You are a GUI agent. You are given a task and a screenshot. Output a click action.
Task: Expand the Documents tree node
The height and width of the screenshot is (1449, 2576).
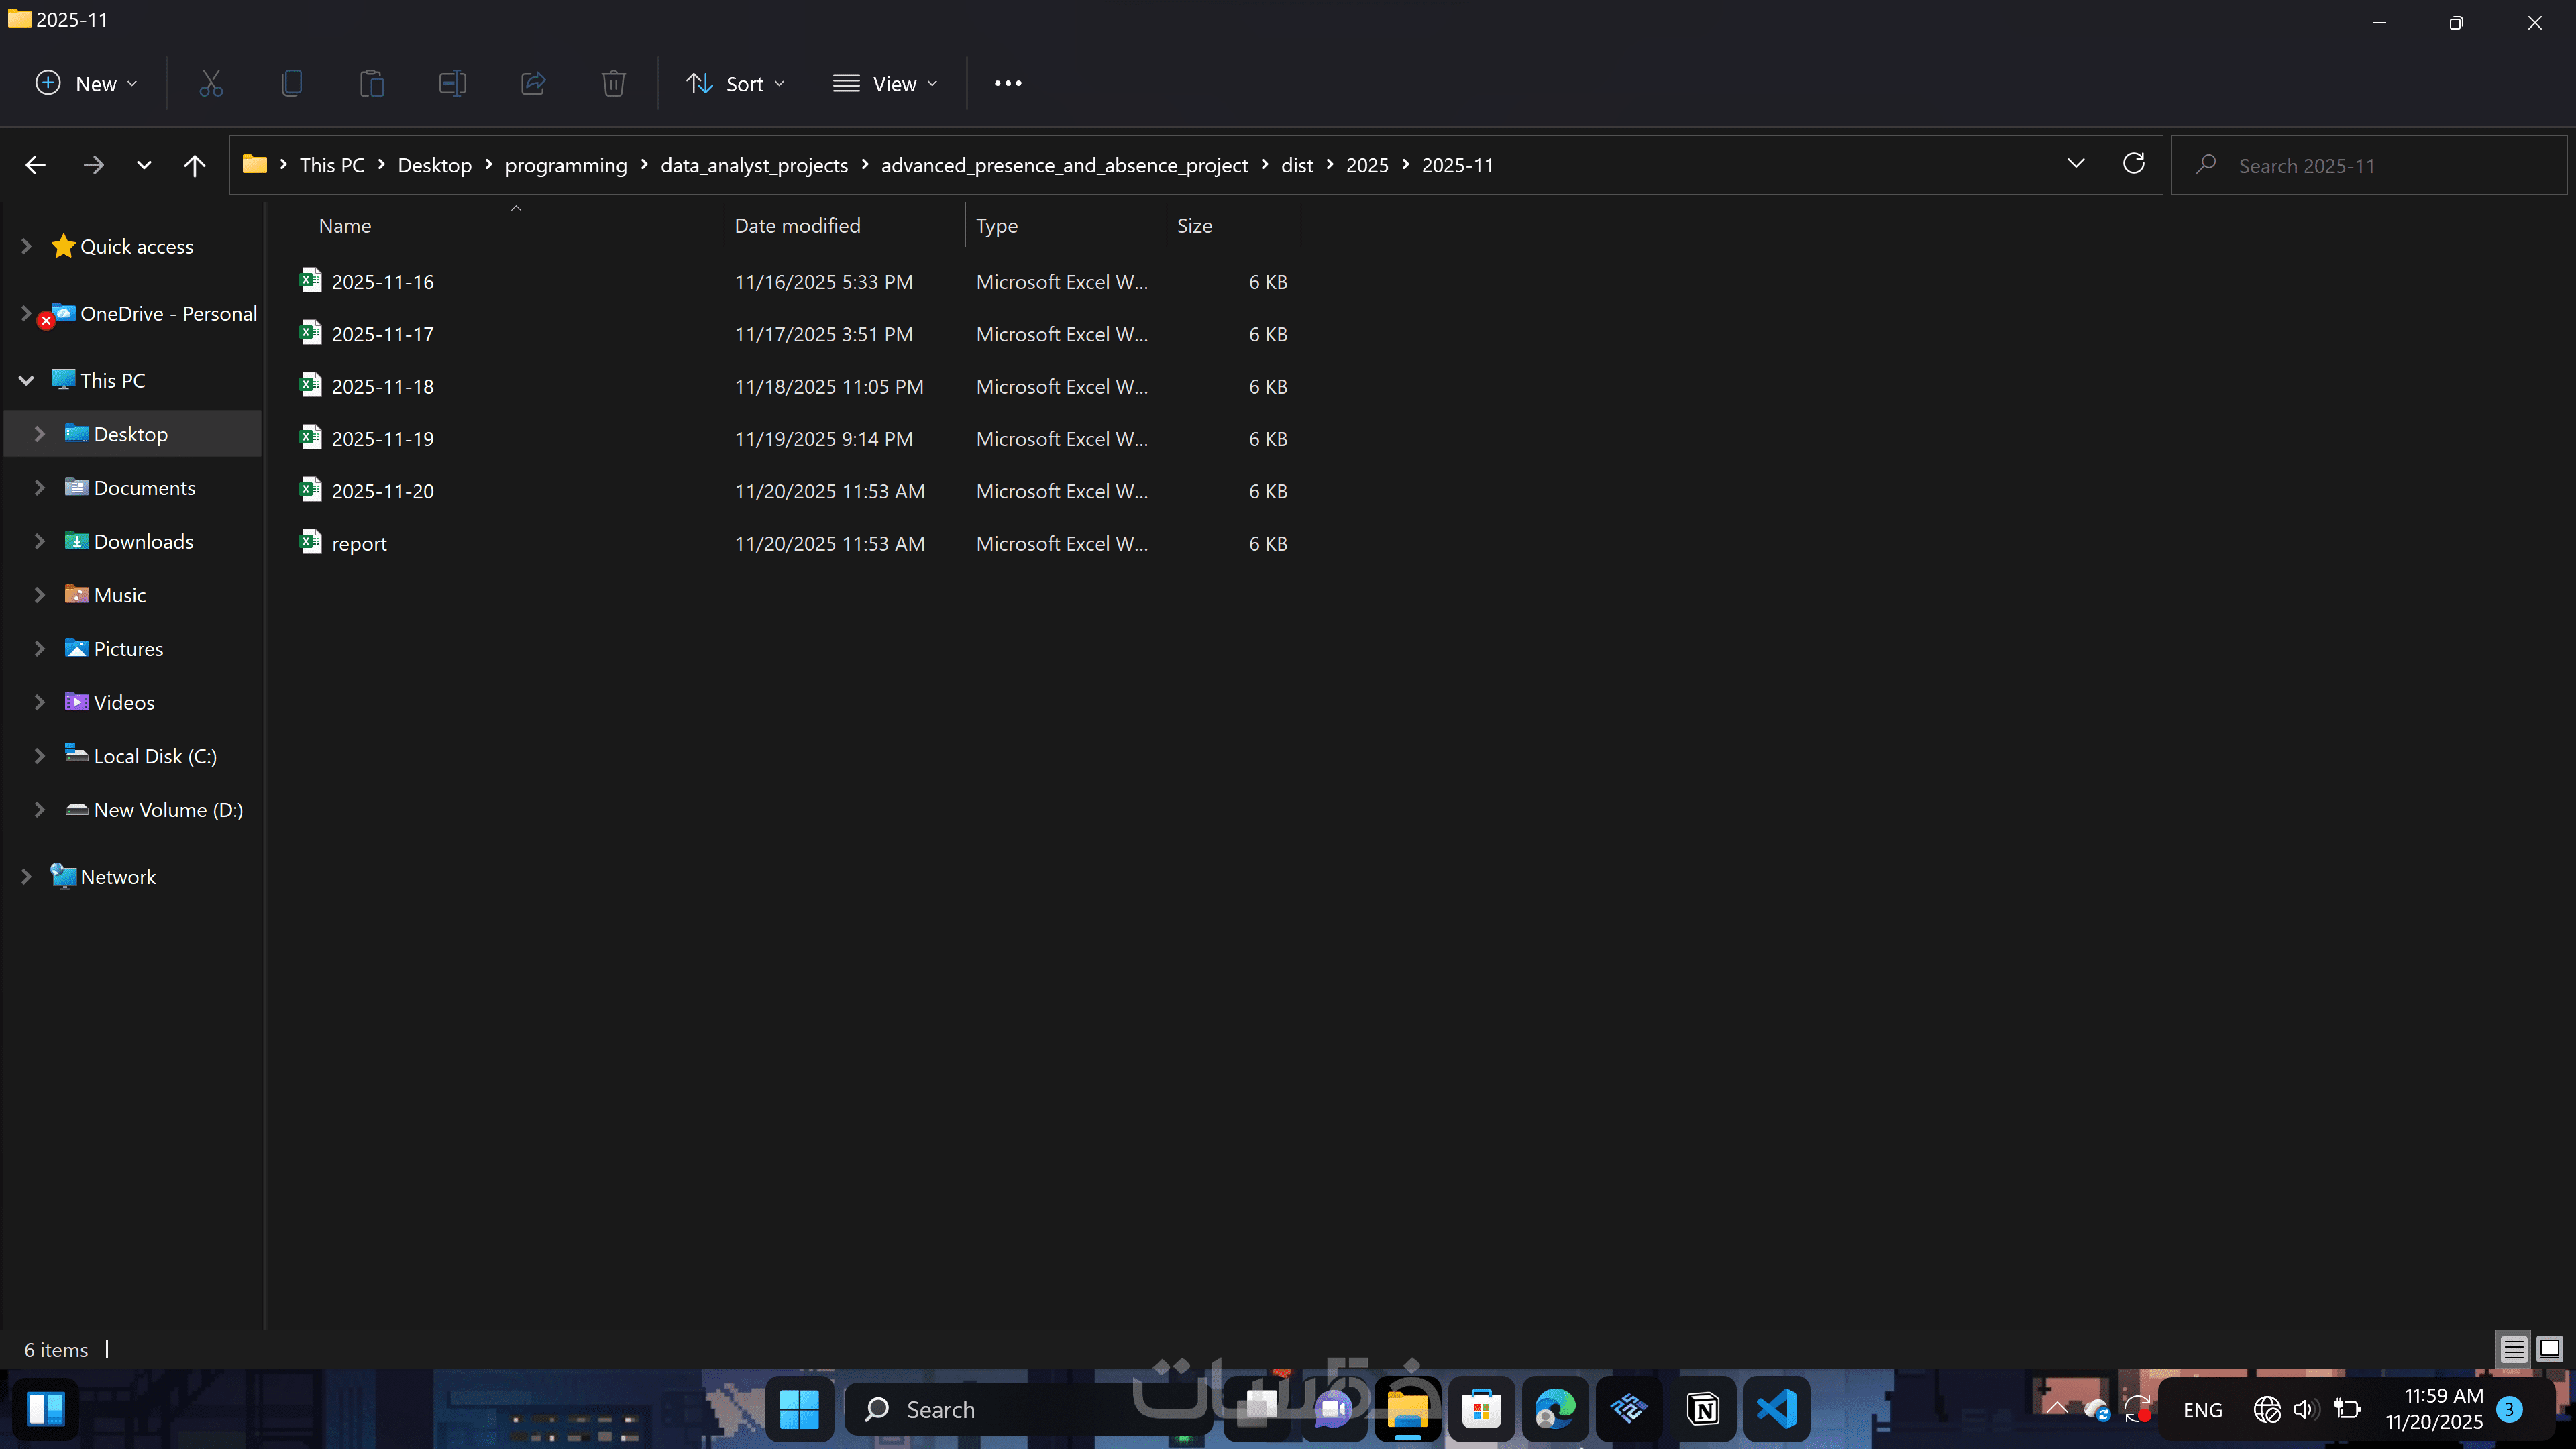coord(40,488)
